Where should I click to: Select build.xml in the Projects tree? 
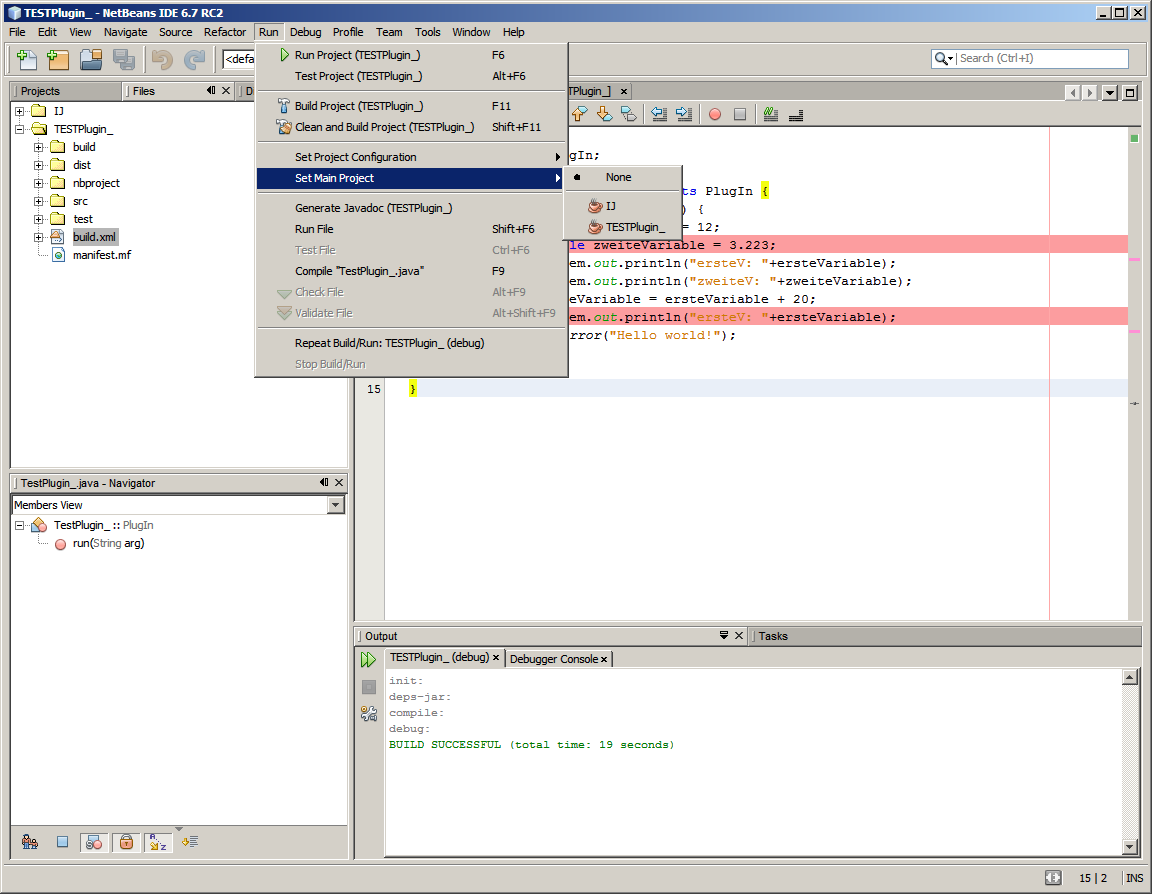(x=95, y=237)
